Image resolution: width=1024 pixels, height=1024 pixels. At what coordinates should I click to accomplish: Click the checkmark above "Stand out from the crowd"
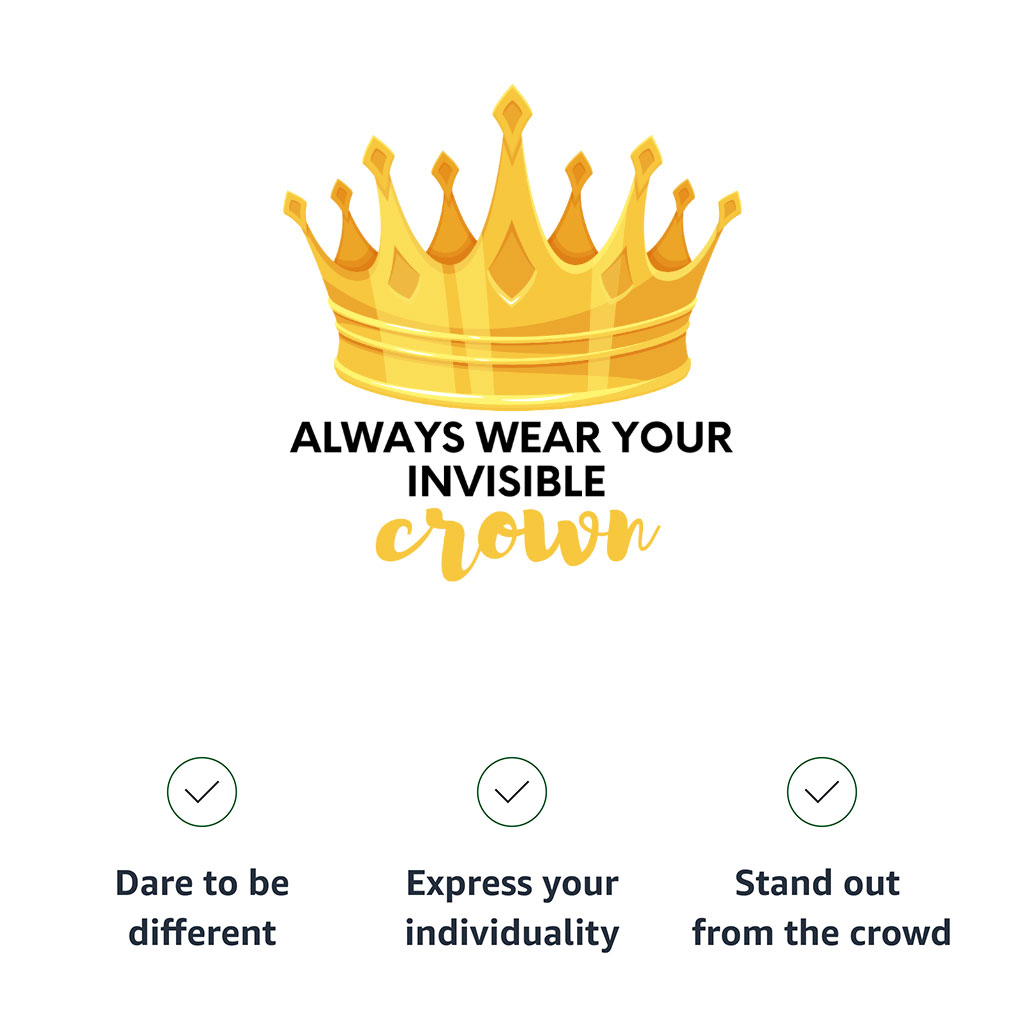tap(822, 792)
